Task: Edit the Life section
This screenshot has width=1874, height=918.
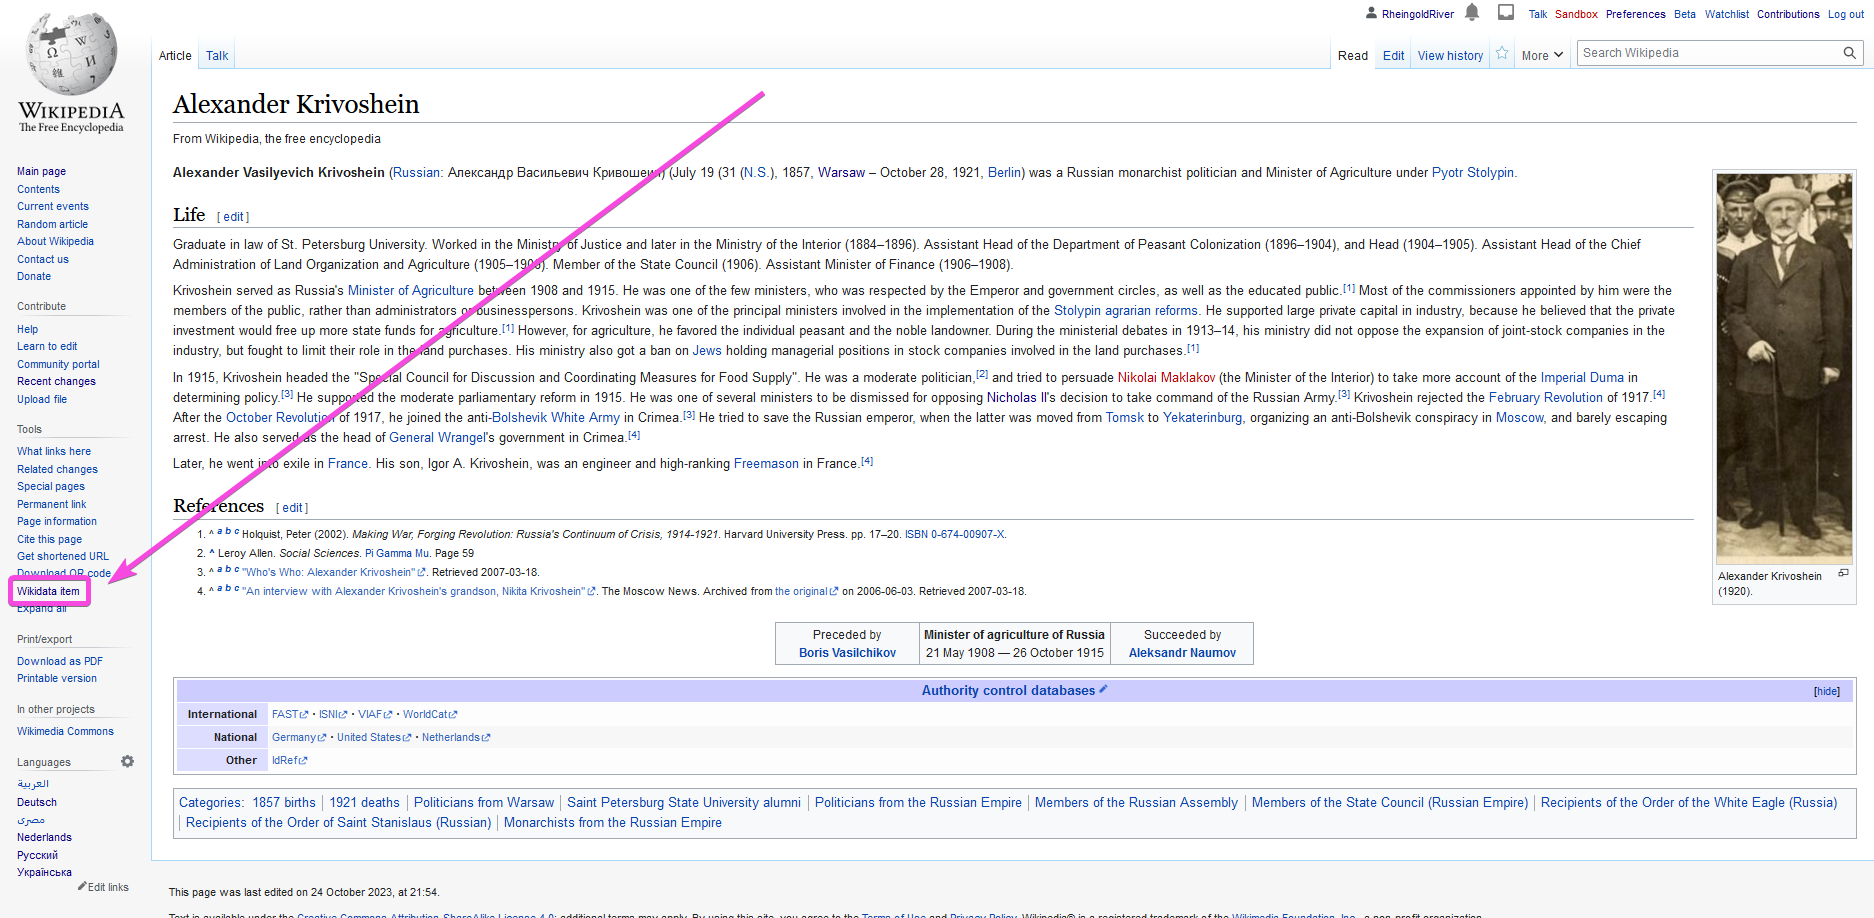Action: point(234,217)
